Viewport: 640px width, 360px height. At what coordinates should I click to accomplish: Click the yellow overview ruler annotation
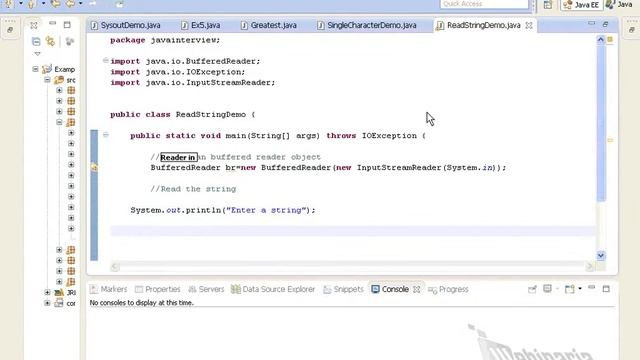pyautogui.click(x=610, y=140)
